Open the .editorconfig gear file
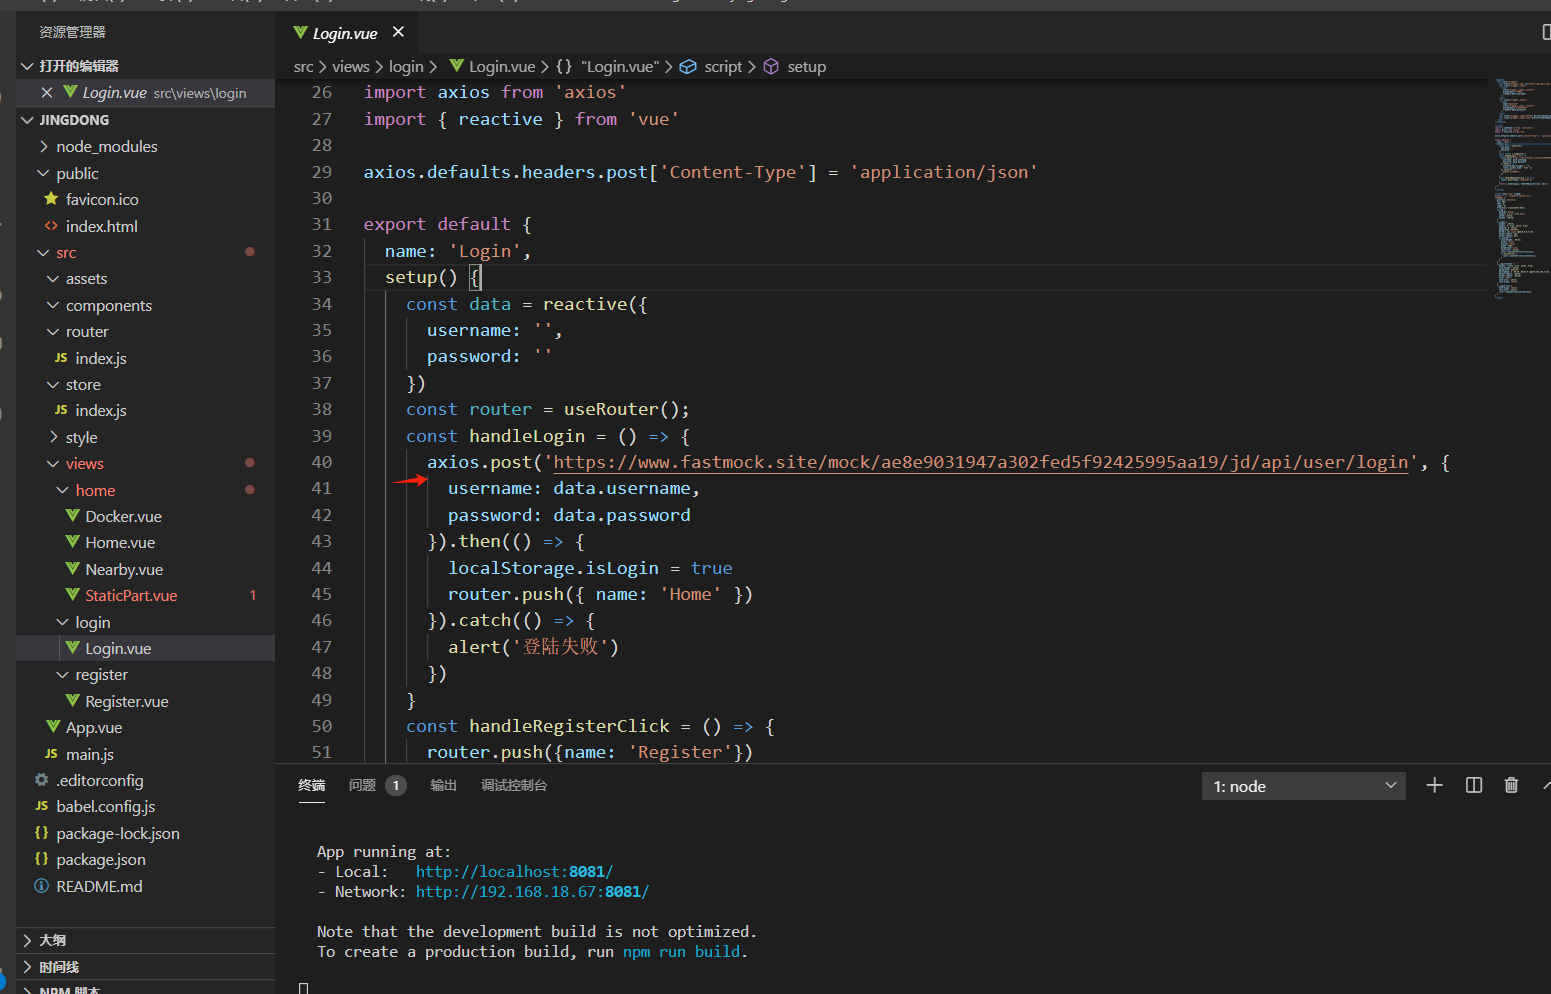 point(99,781)
